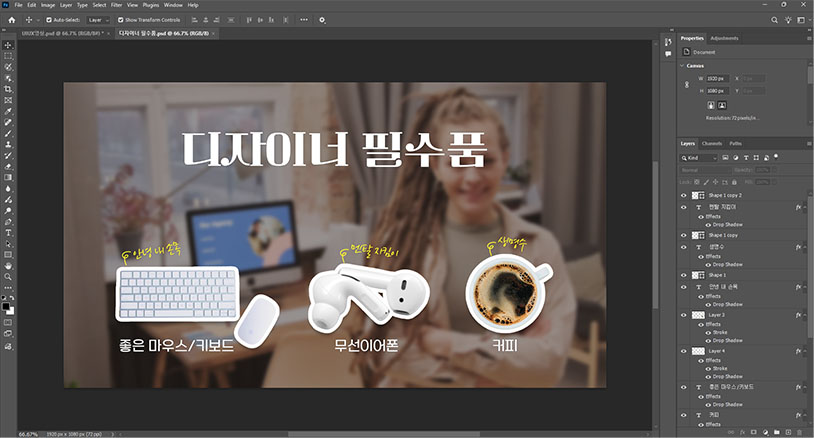Toggle Show Transform Controls checkbox

pyautogui.click(x=120, y=20)
